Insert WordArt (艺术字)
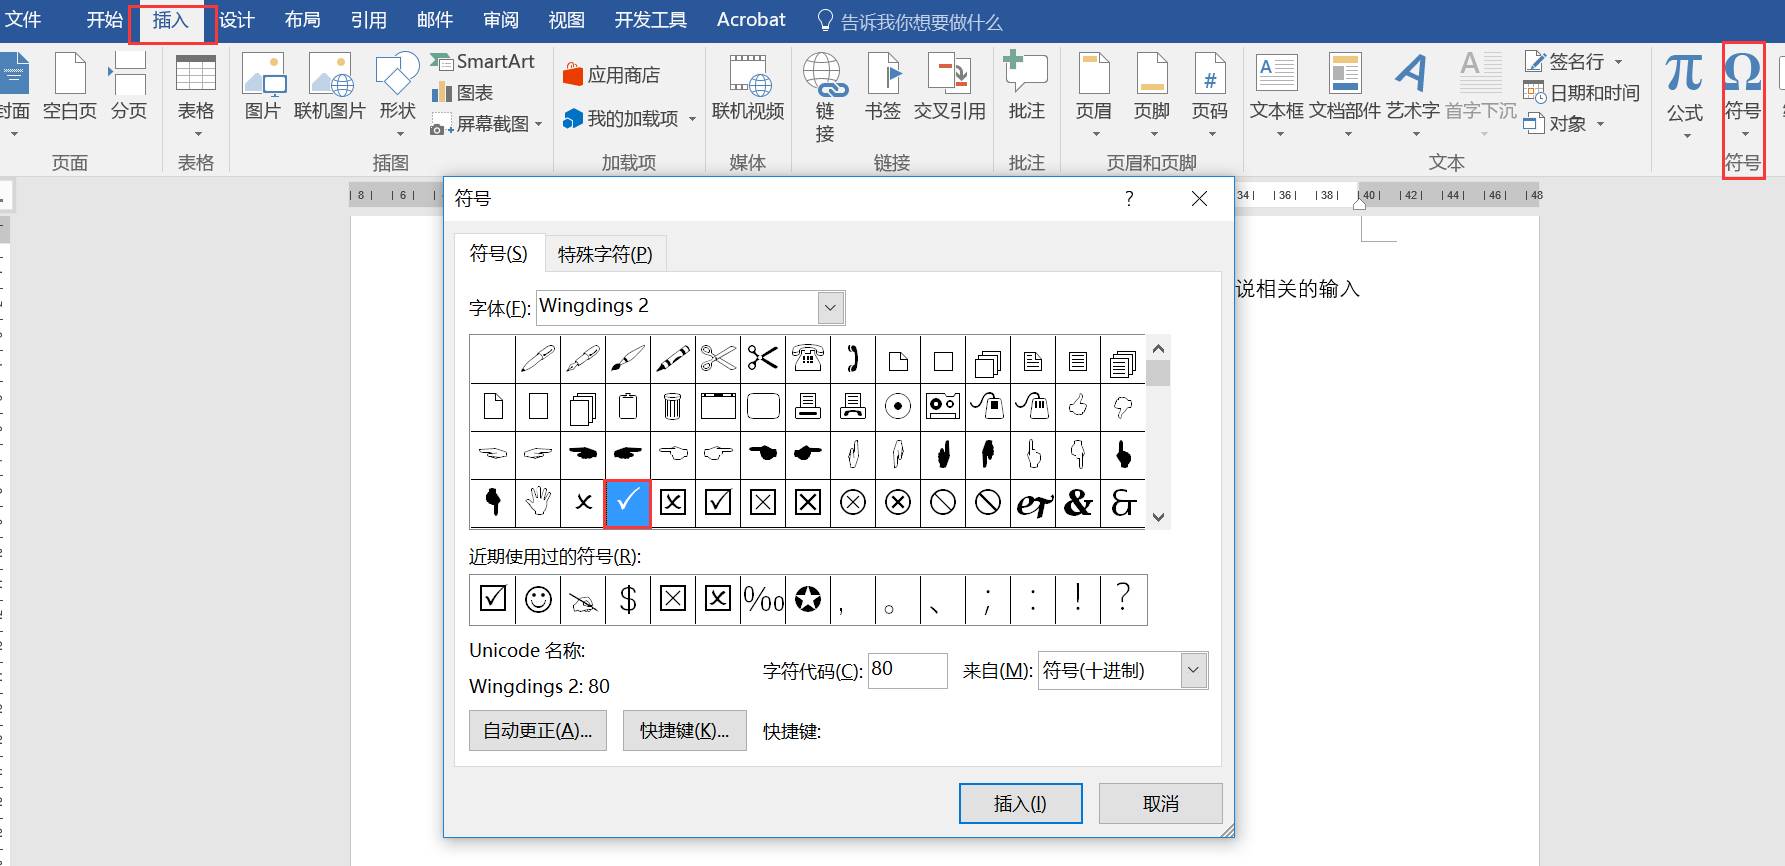This screenshot has height=866, width=1785. tap(1412, 96)
